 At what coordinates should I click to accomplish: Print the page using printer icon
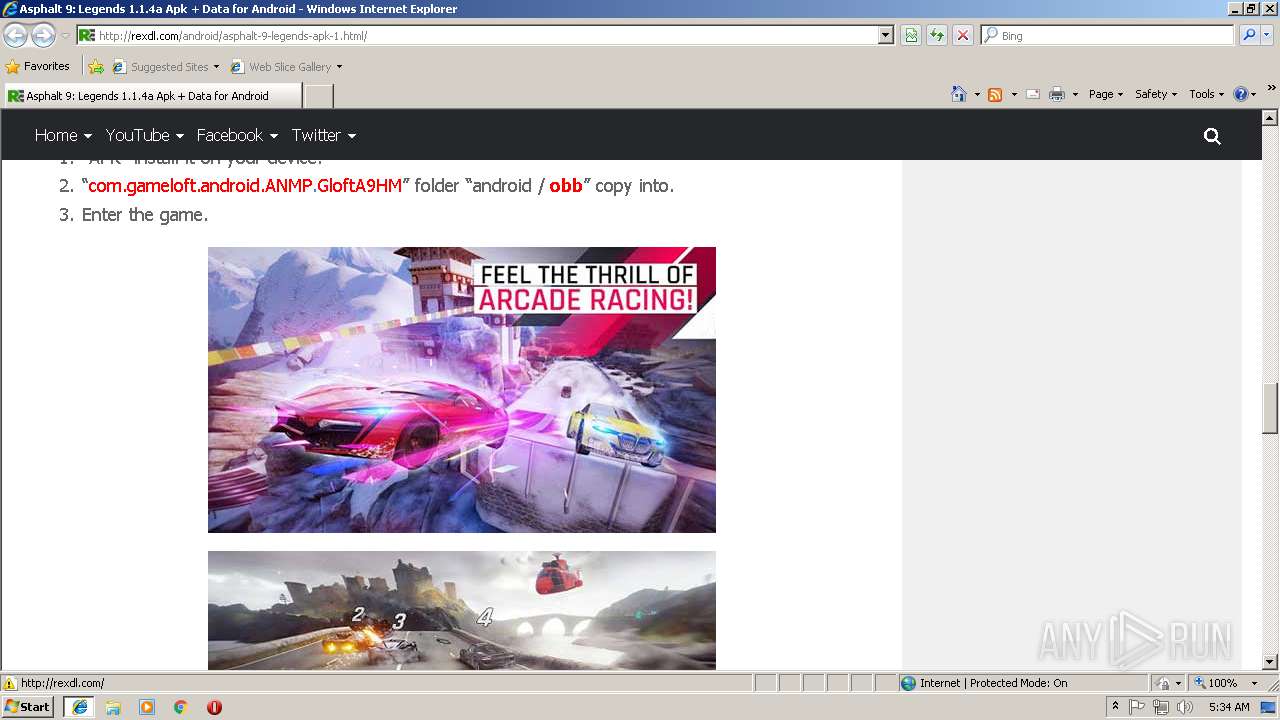coord(1056,94)
